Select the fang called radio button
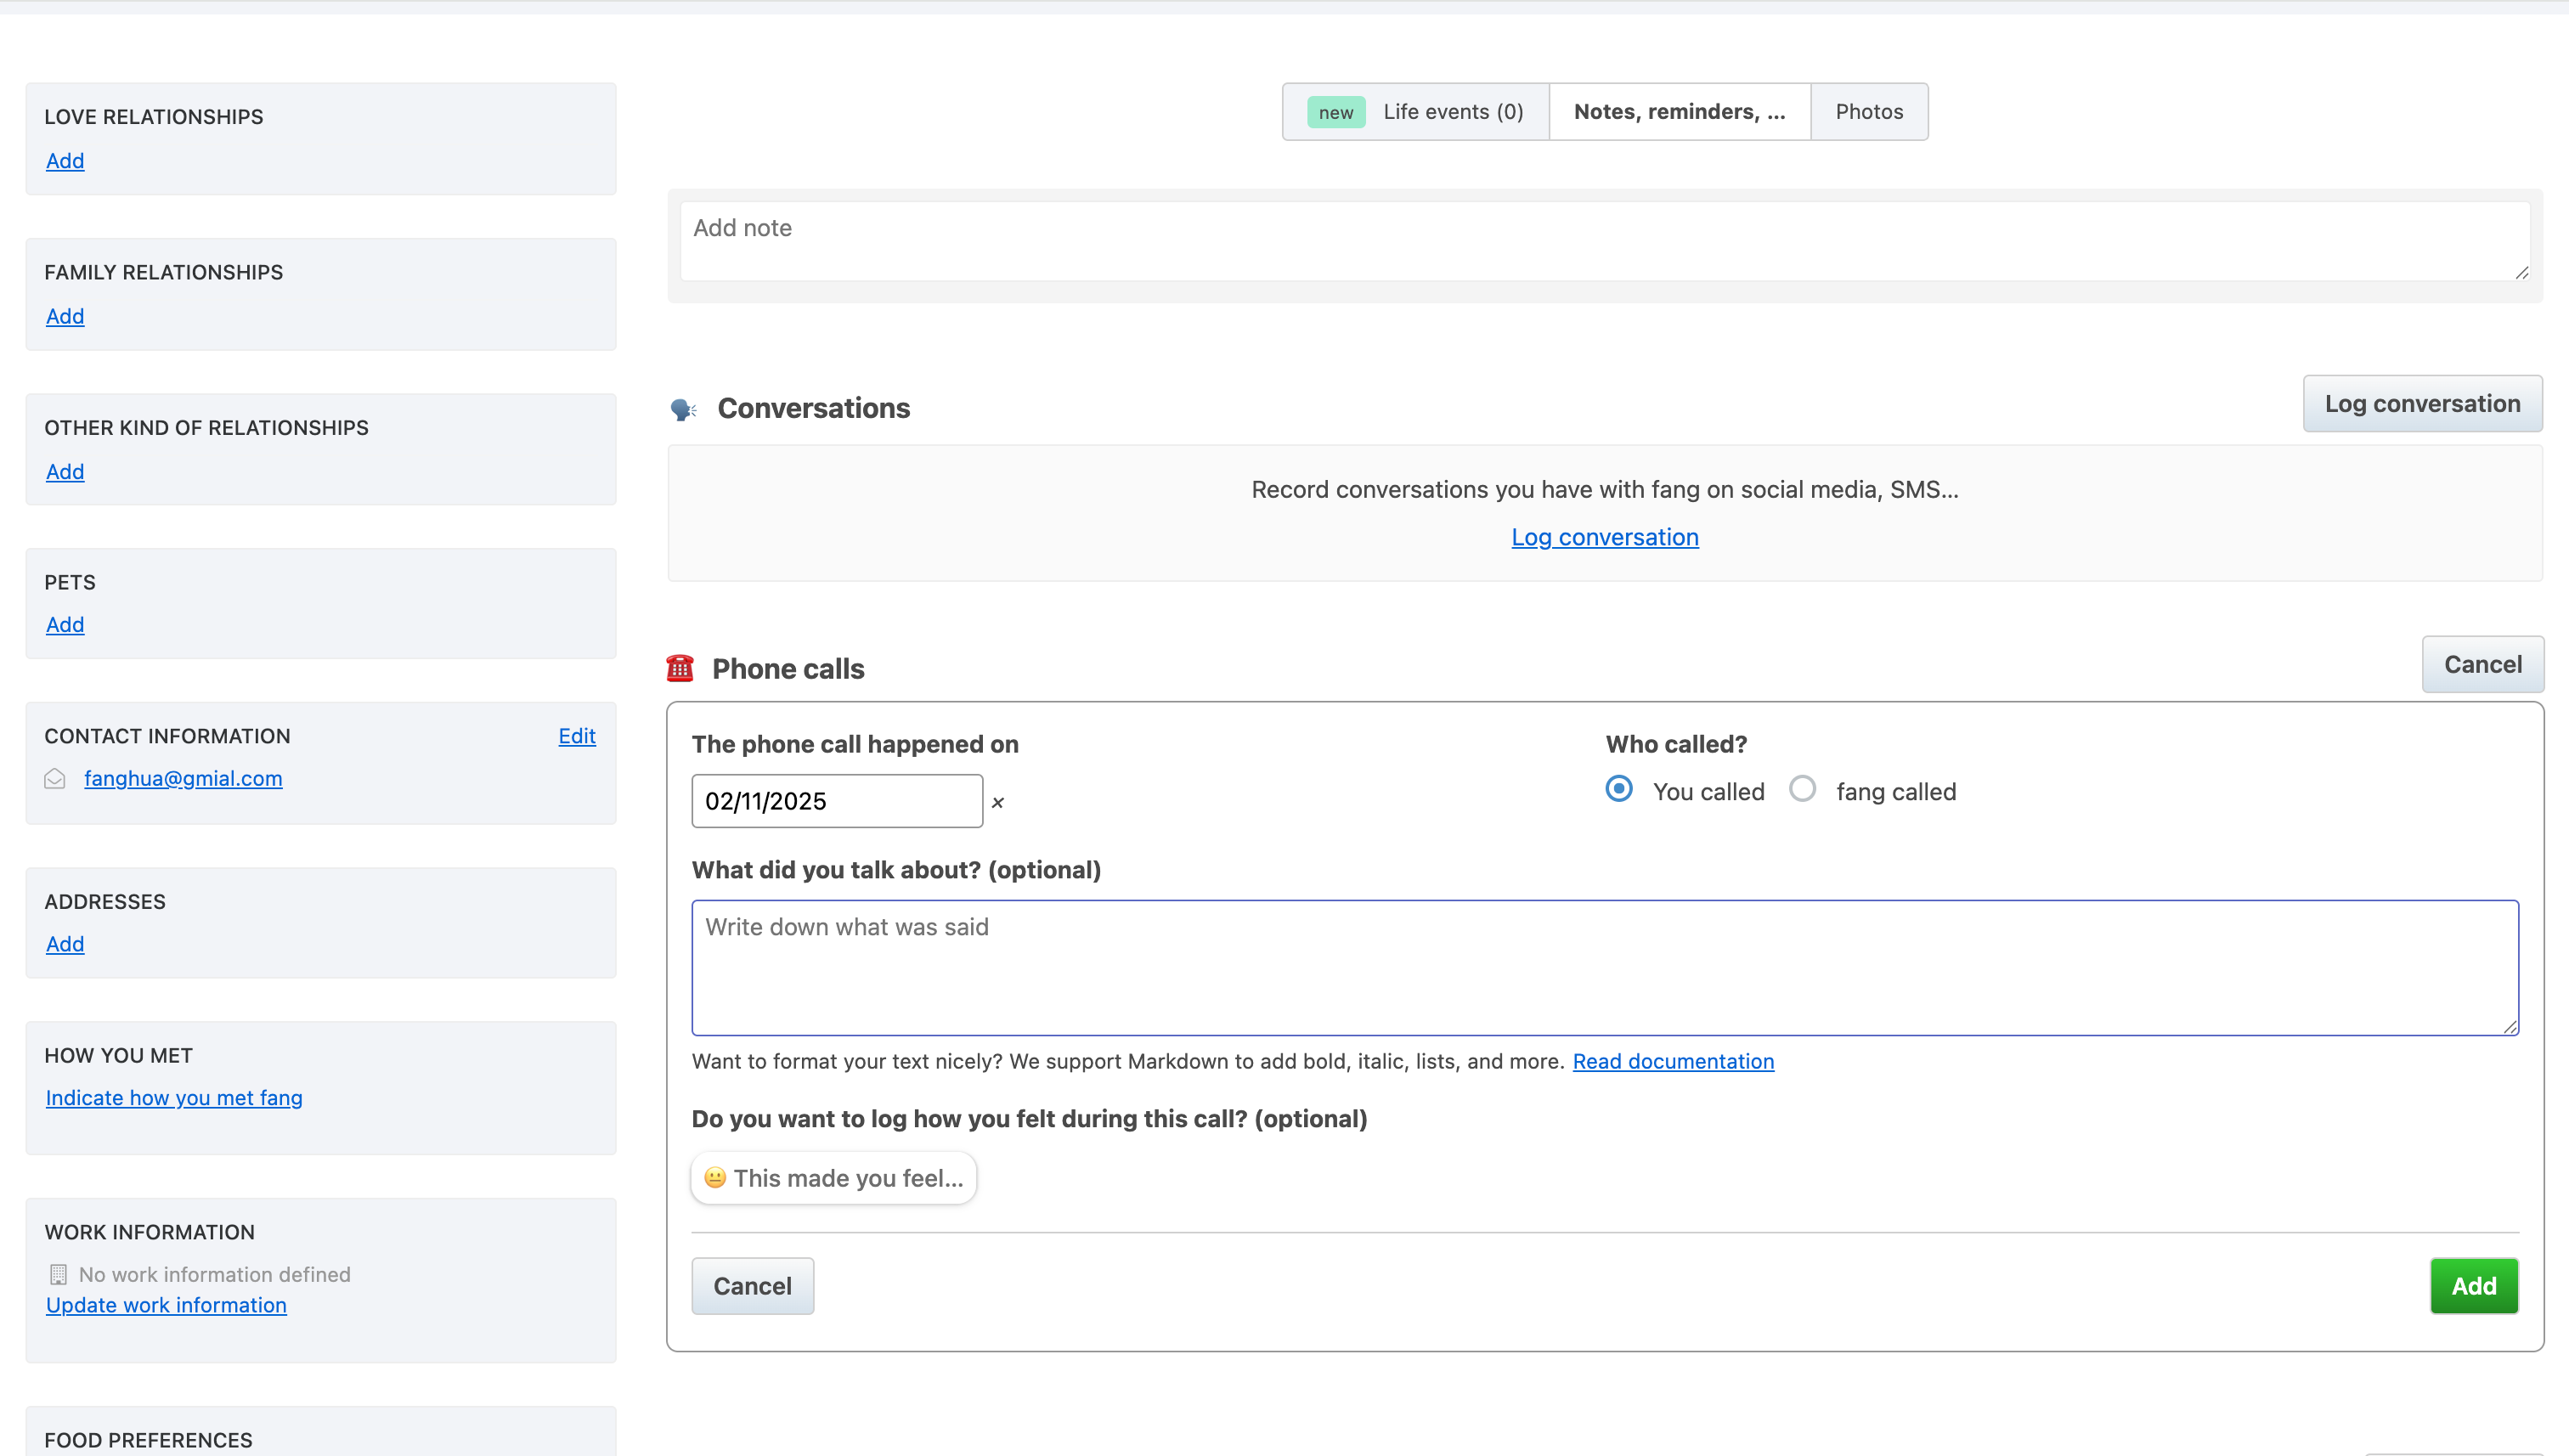 1802,789
